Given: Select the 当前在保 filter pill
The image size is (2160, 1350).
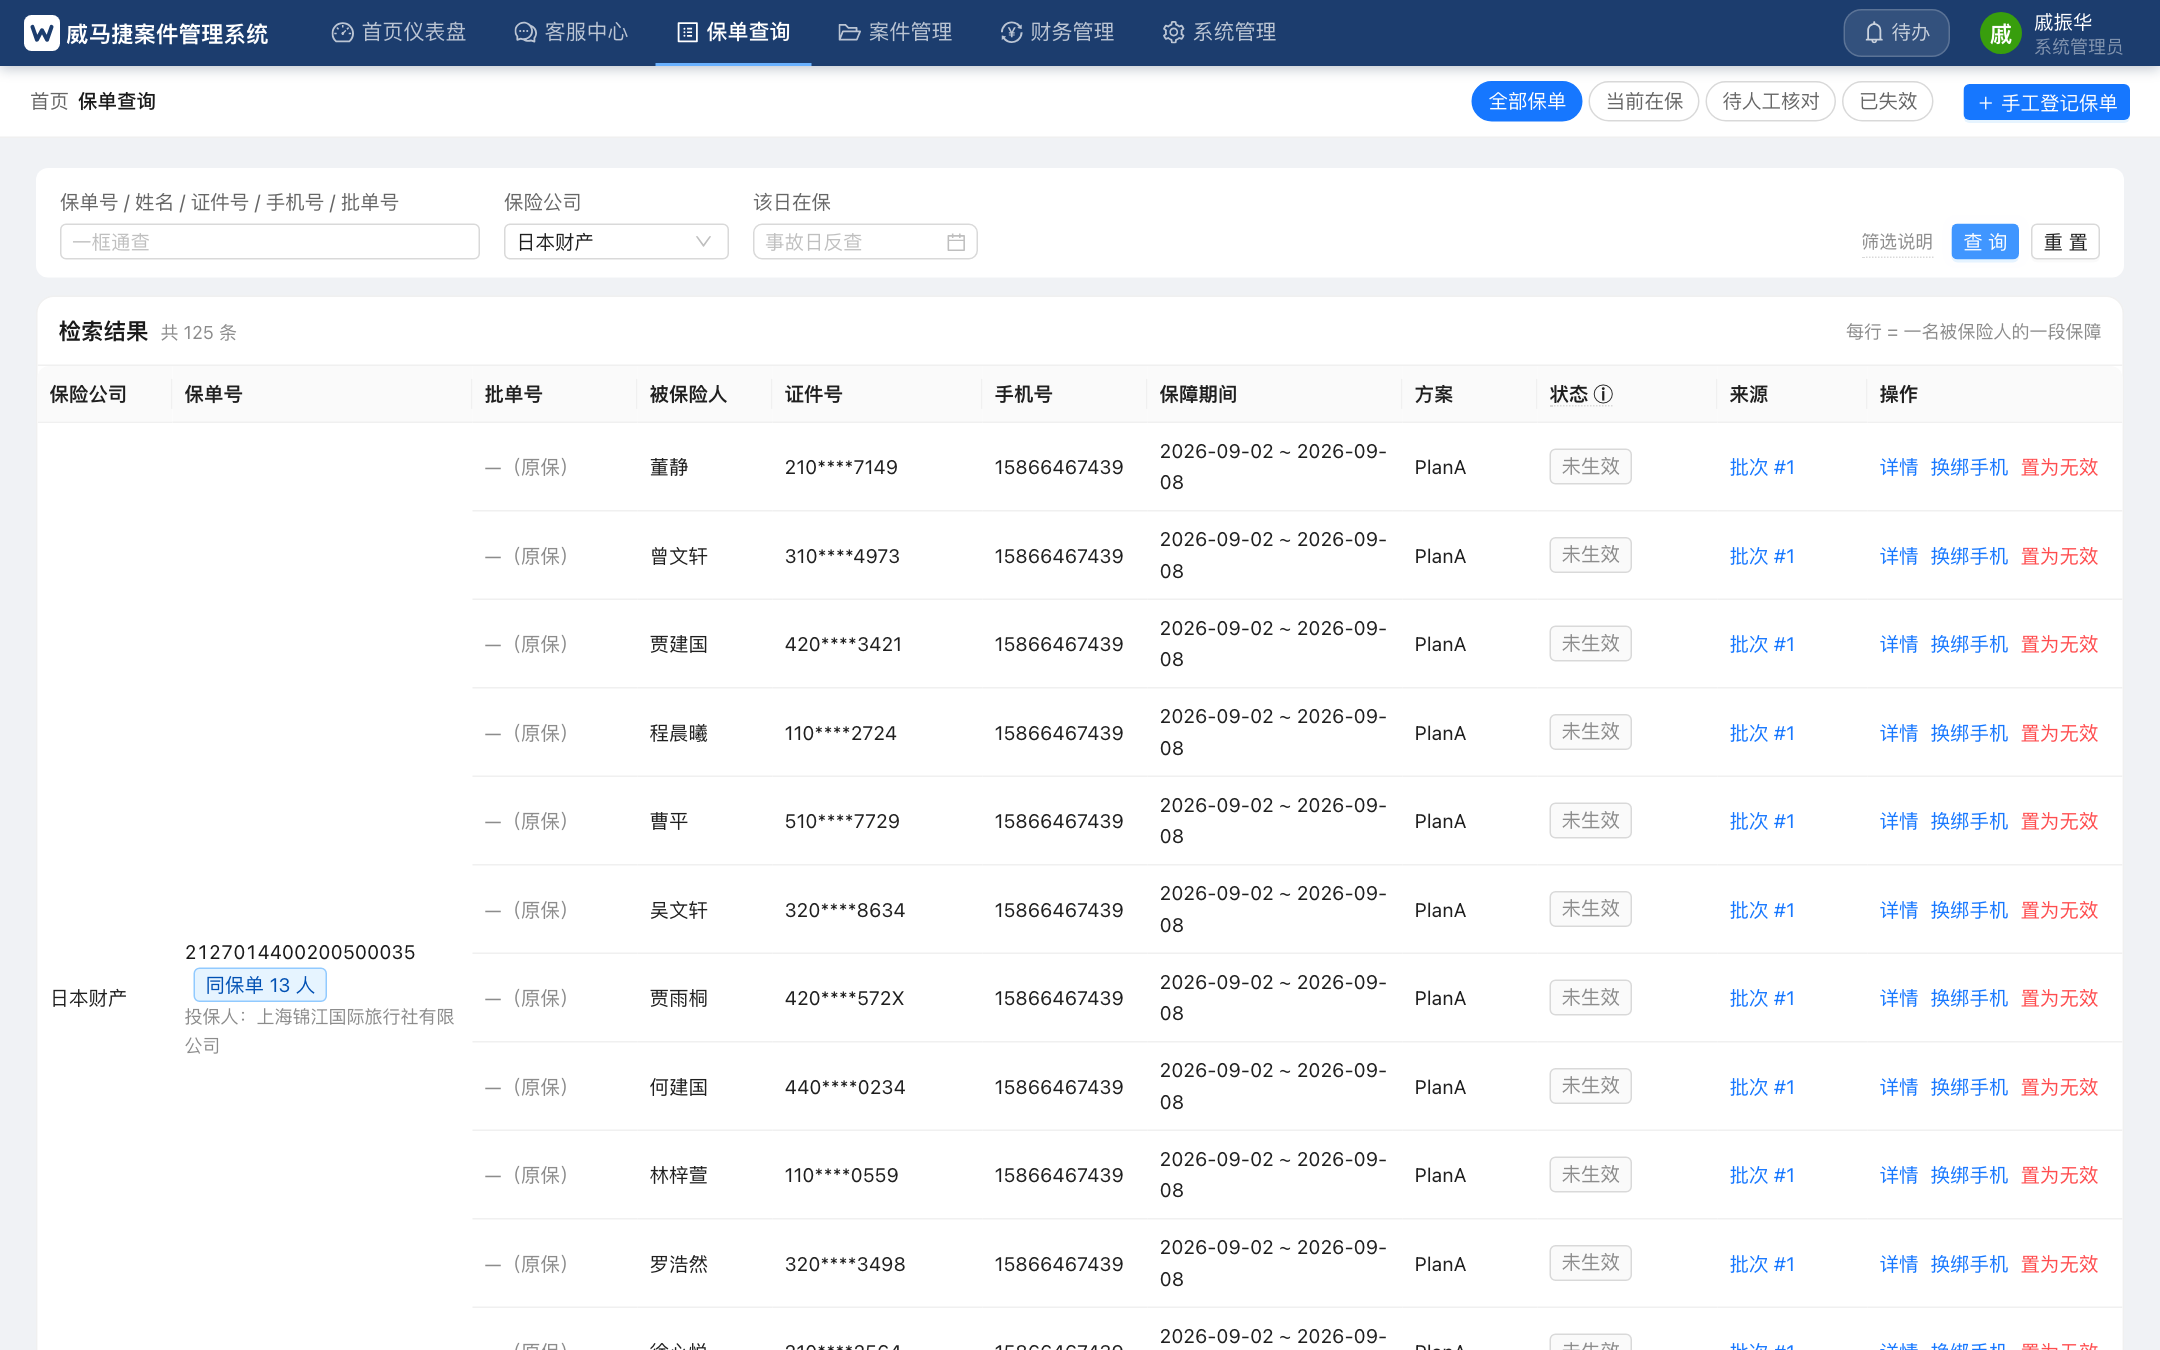Looking at the screenshot, I should click(1644, 101).
